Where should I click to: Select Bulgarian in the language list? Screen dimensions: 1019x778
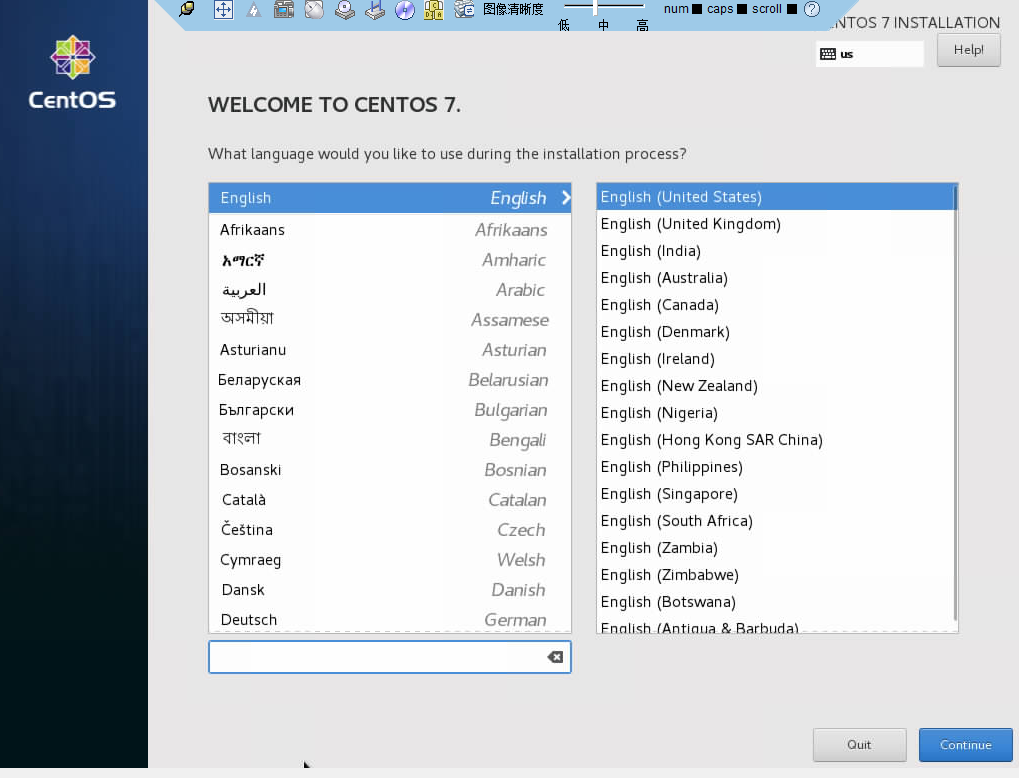(390, 410)
